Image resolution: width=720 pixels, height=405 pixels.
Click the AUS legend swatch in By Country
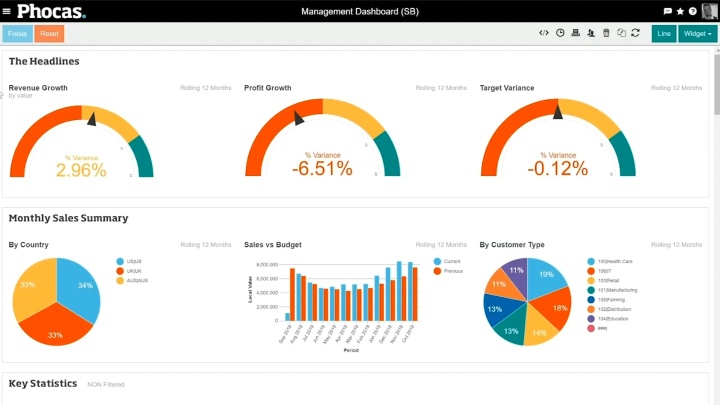click(x=120, y=281)
